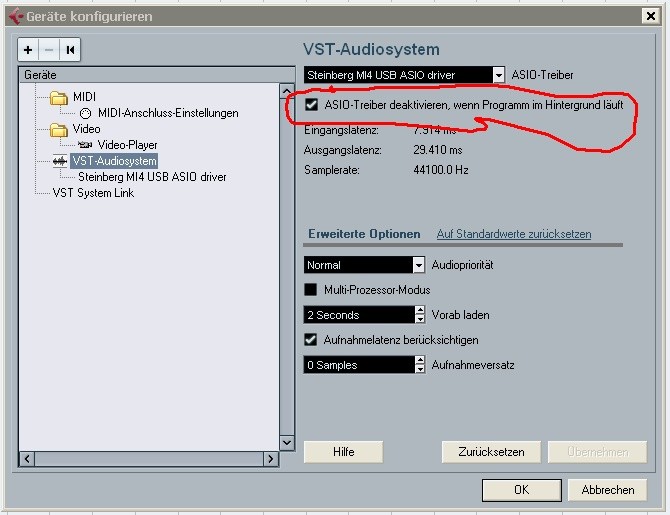The width and height of the screenshot is (670, 515).
Task: Select MIDI-Anschluss-Einstellungen tree entry
Action: pyautogui.click(x=168, y=113)
